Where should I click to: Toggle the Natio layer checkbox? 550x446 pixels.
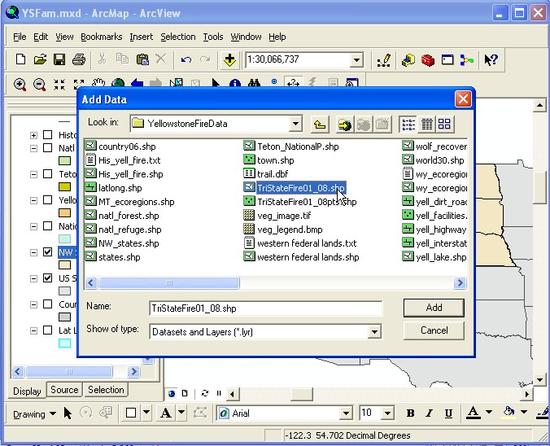(x=47, y=226)
